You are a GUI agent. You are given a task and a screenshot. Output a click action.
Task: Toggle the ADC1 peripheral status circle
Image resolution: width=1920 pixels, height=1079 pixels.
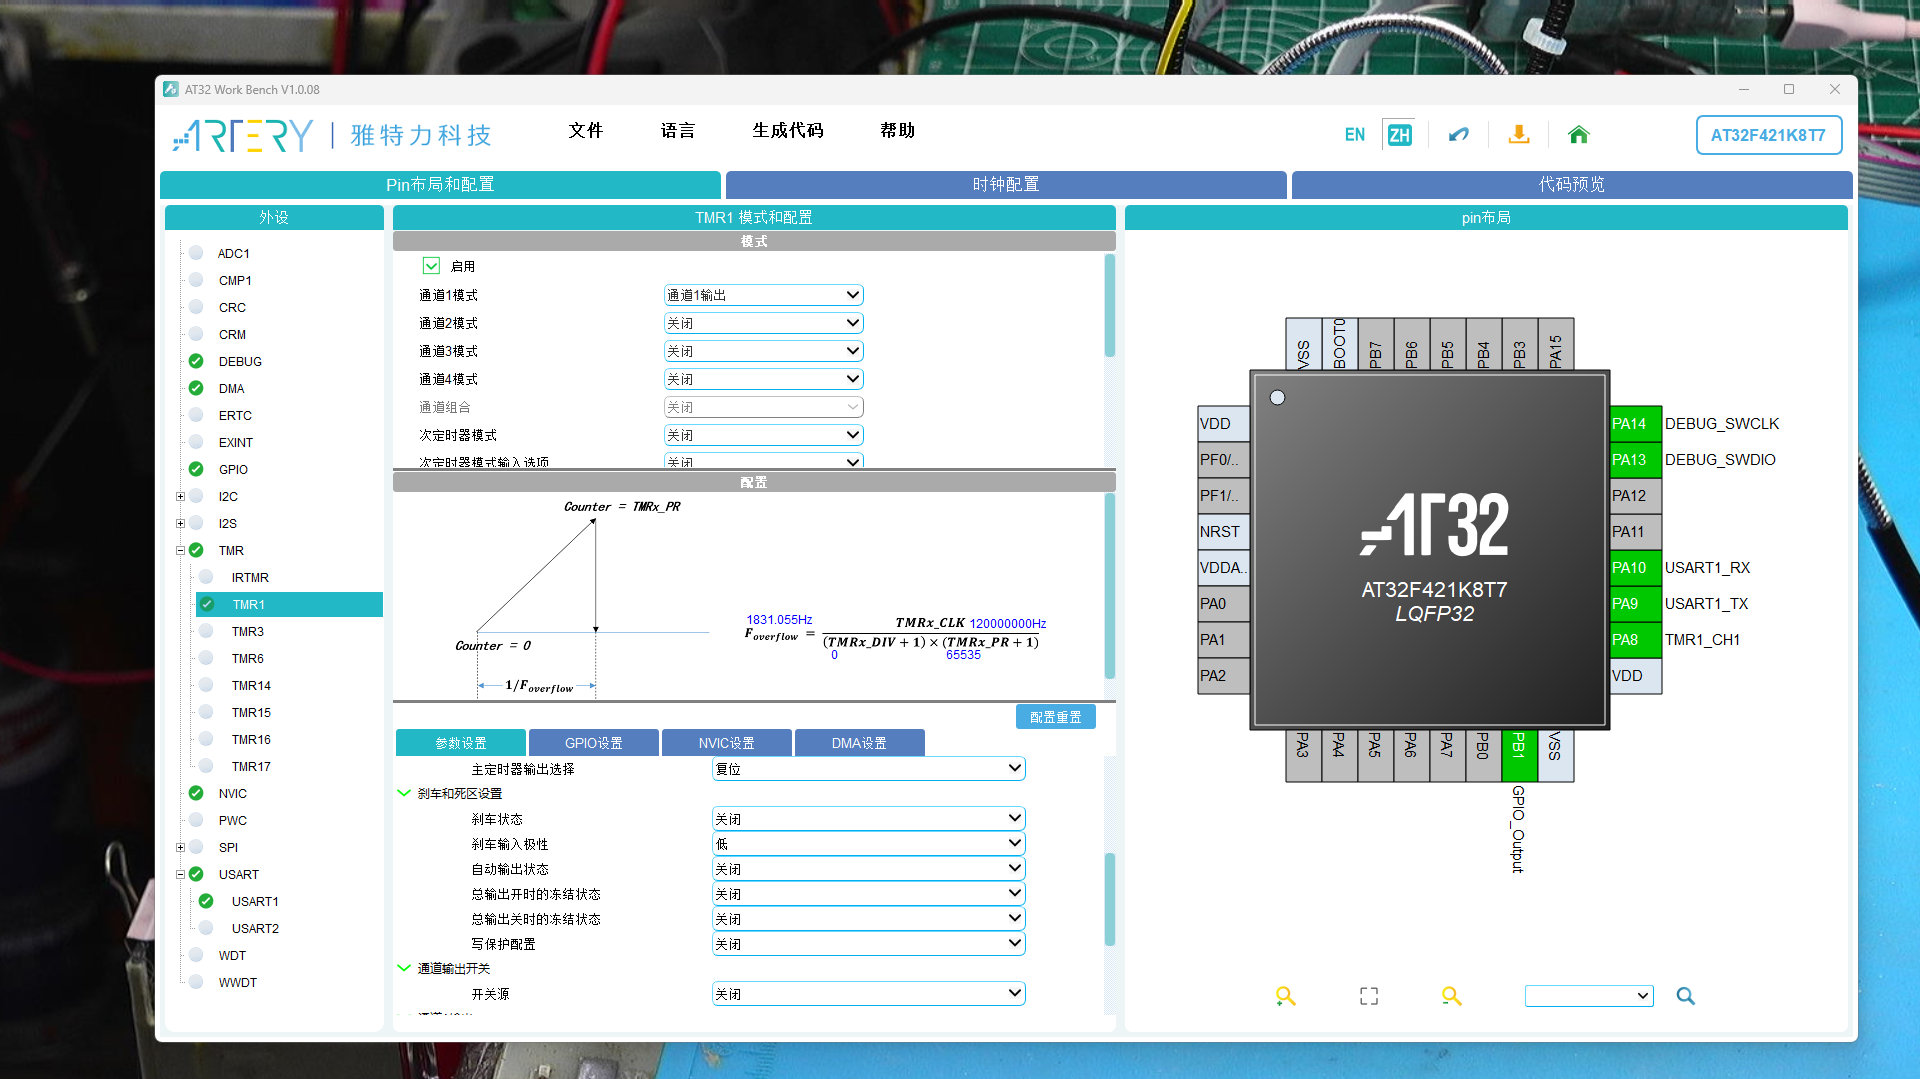click(x=196, y=253)
